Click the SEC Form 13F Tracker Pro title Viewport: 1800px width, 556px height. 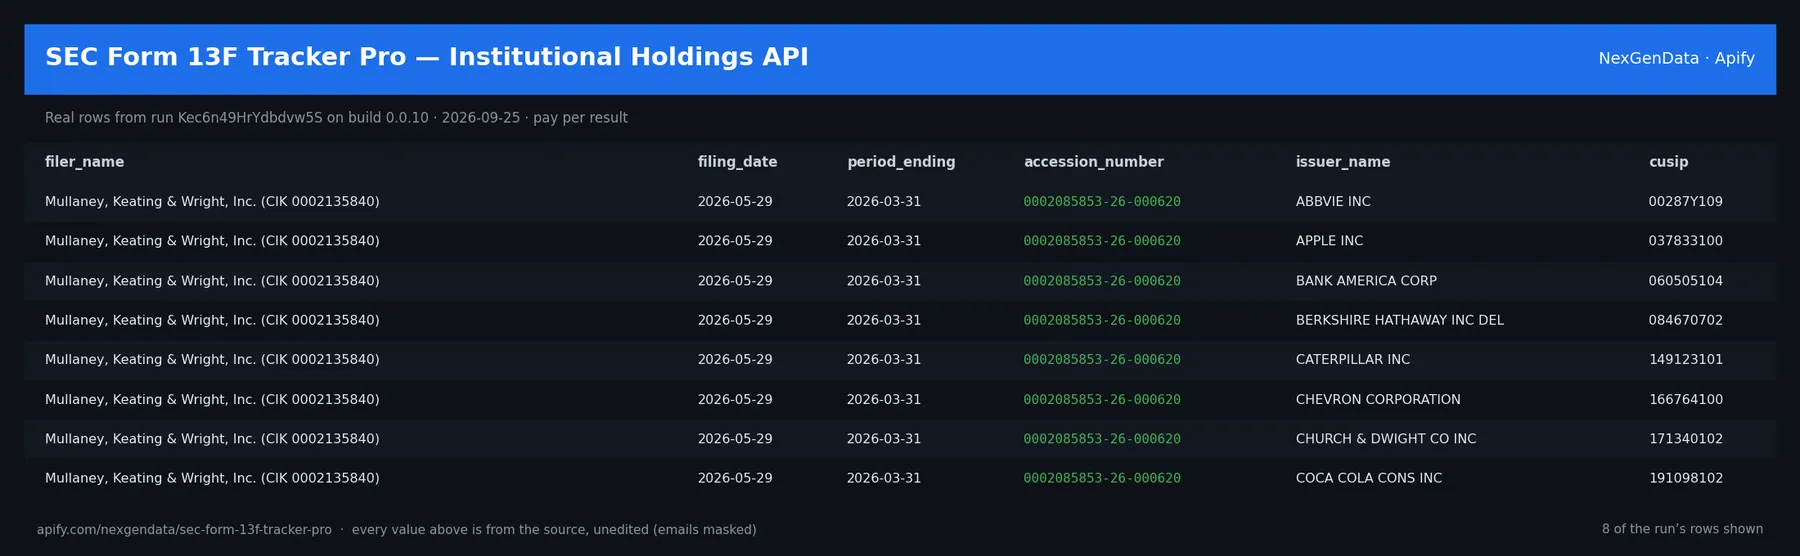pyautogui.click(x=427, y=57)
